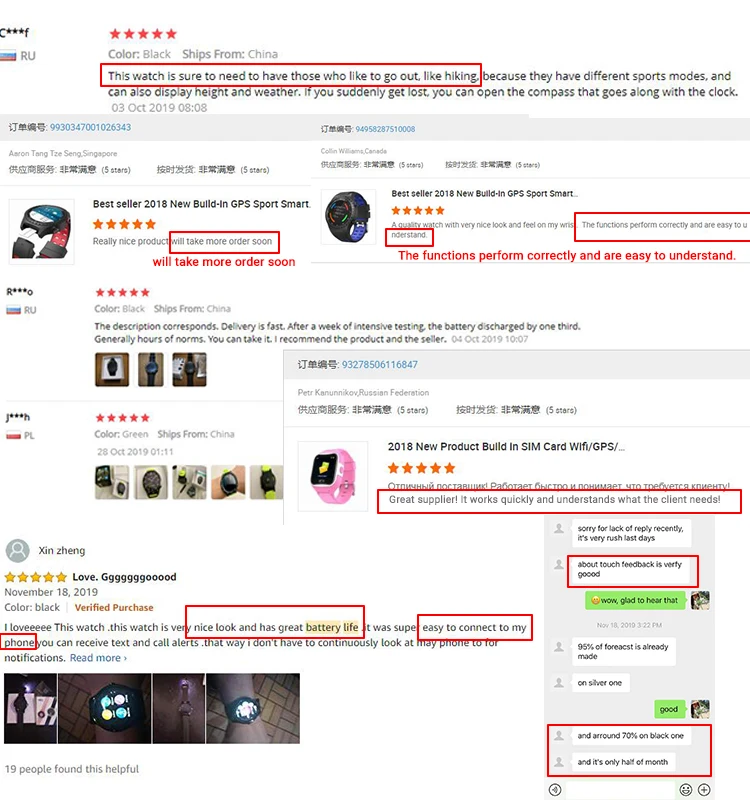This screenshot has height=800, width=750.
Task: Click Xin zheng's profile avatar
Action: click(x=17, y=551)
